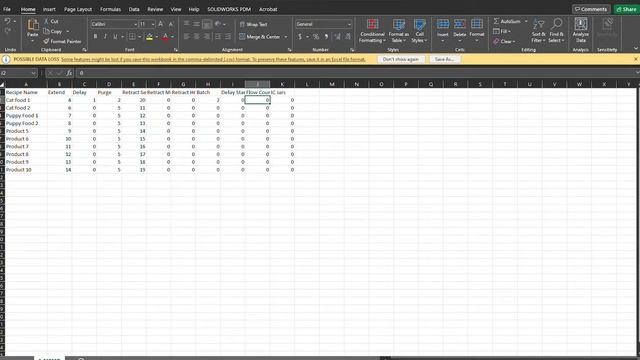Click the Share button
The height and width of the screenshot is (360, 640).
point(627,9)
